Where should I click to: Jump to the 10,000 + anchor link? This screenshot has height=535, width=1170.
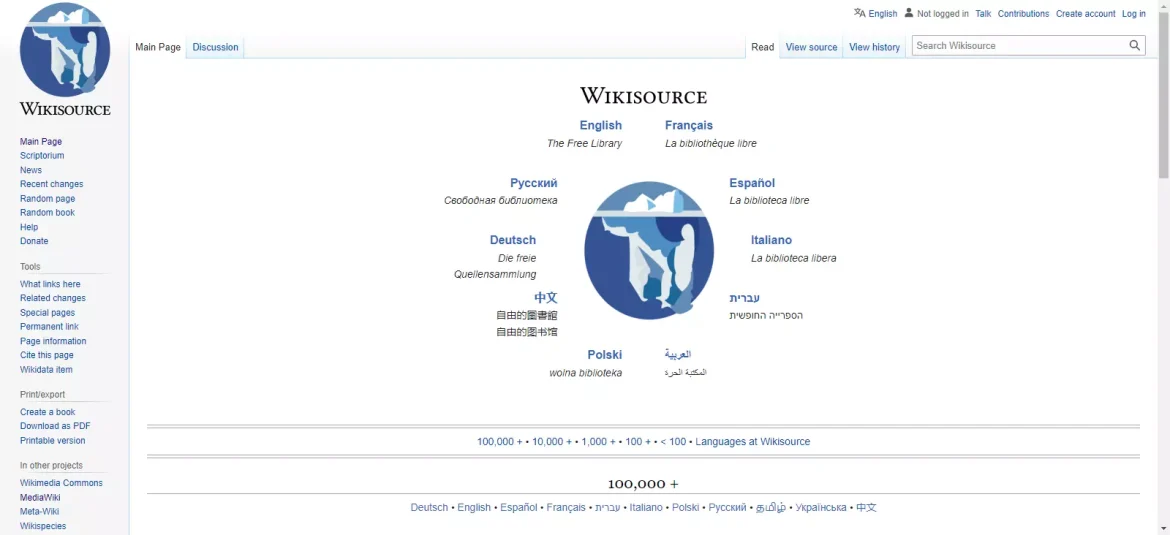pyautogui.click(x=552, y=442)
